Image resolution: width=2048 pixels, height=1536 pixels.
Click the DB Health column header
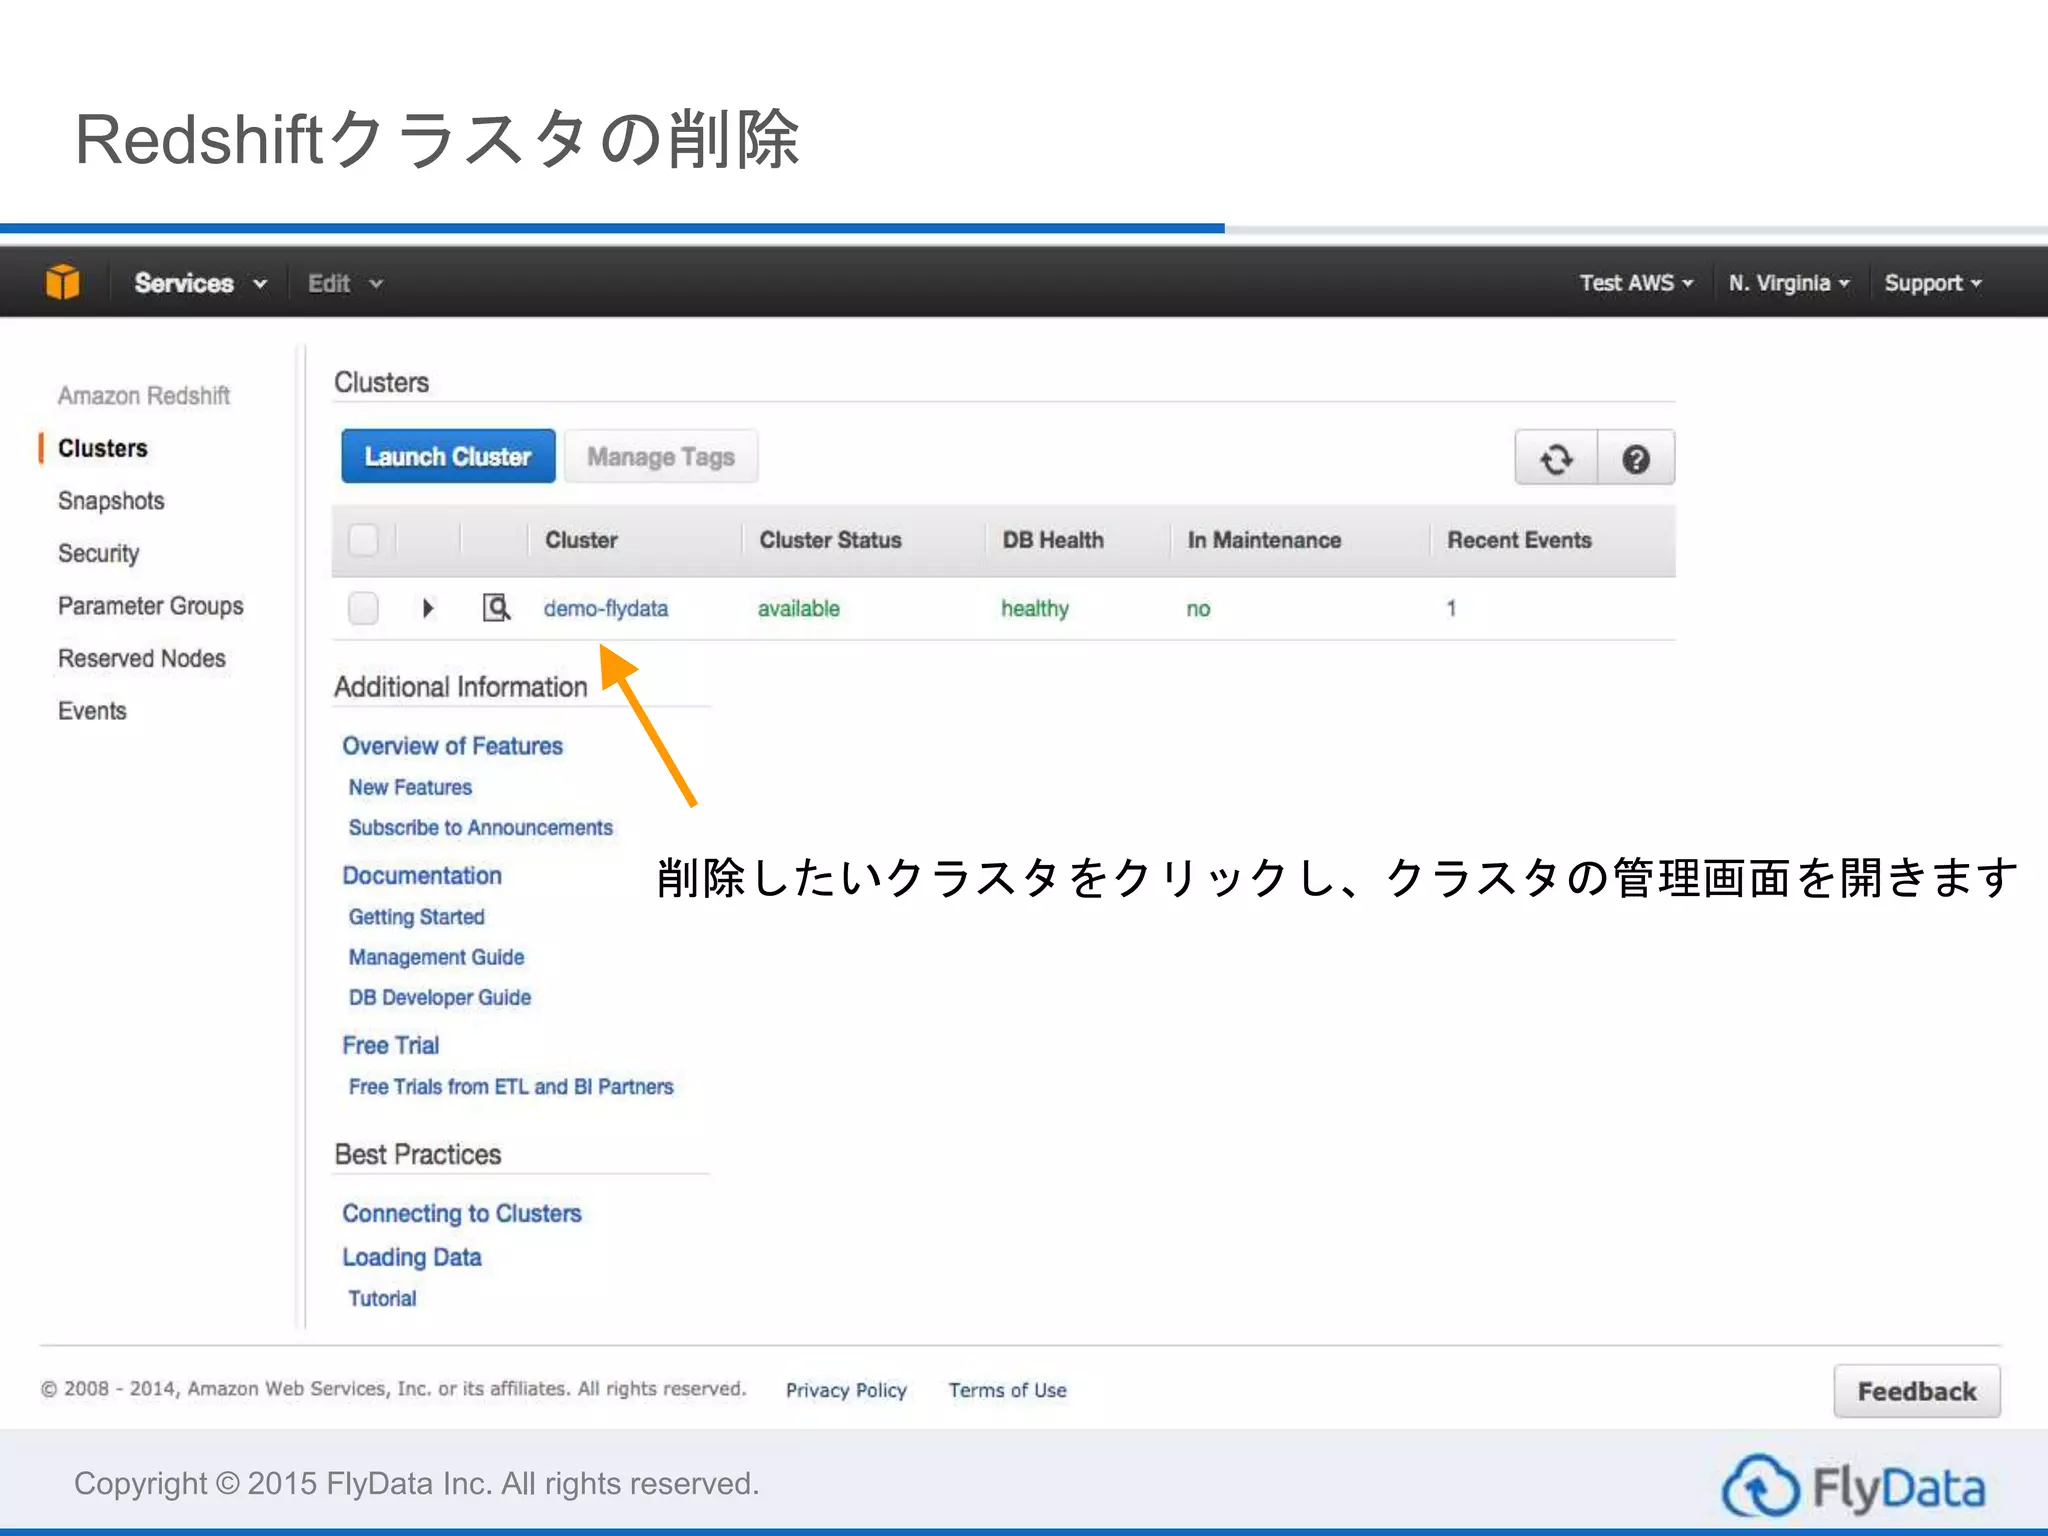click(x=1053, y=540)
